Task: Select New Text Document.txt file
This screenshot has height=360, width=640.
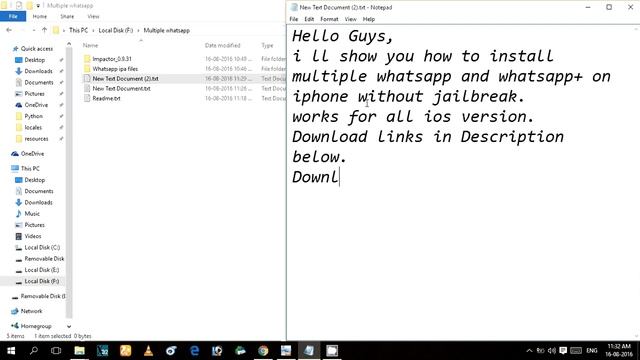Action: [121, 89]
